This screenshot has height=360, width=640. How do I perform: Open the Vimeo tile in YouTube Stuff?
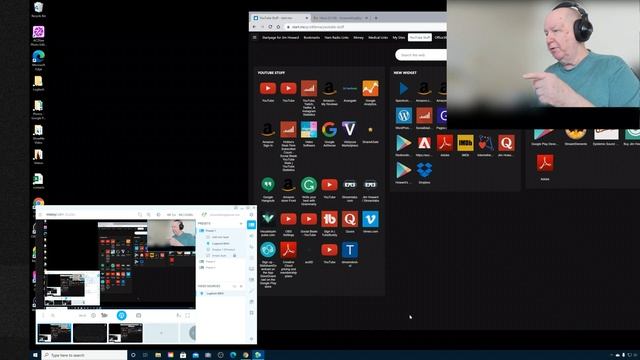370,219
